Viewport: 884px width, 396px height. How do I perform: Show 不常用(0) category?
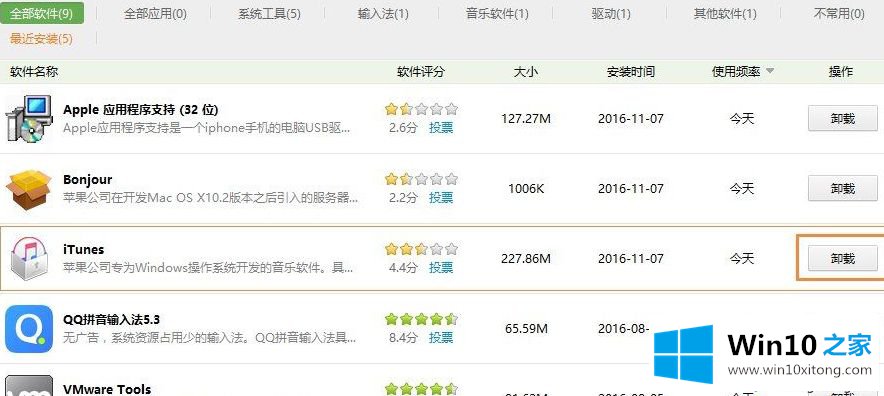click(x=839, y=14)
